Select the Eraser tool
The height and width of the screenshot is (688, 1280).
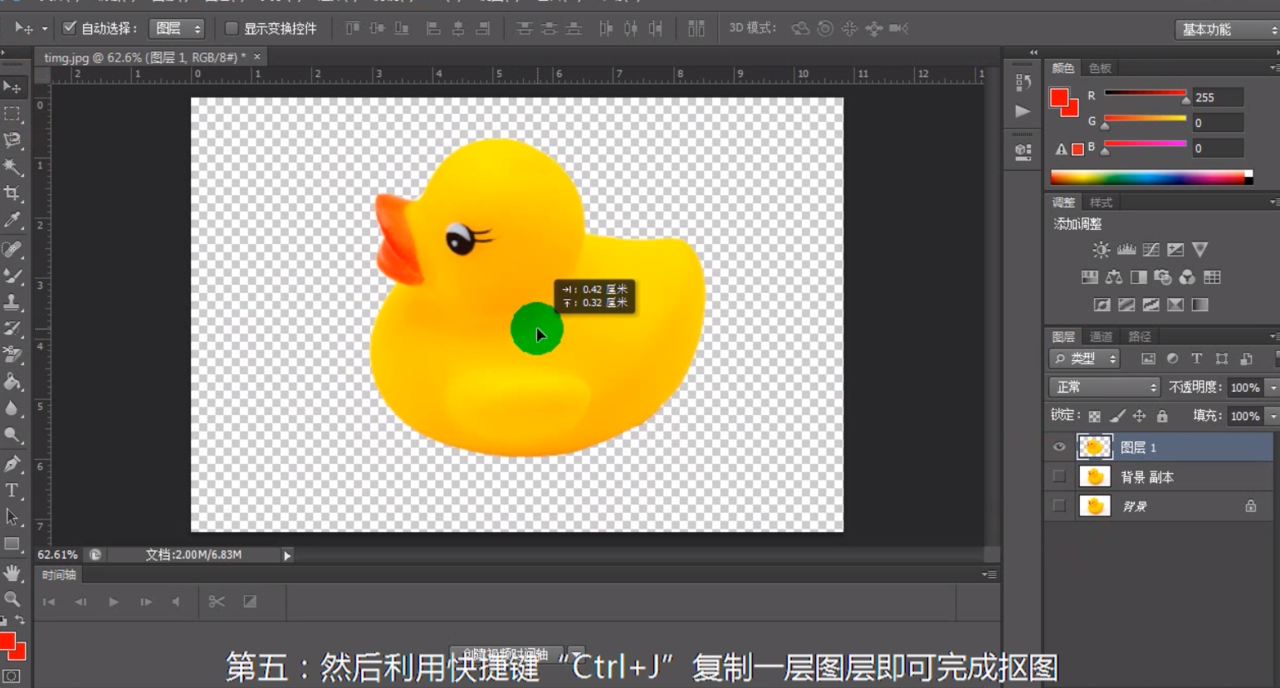pyautogui.click(x=12, y=354)
